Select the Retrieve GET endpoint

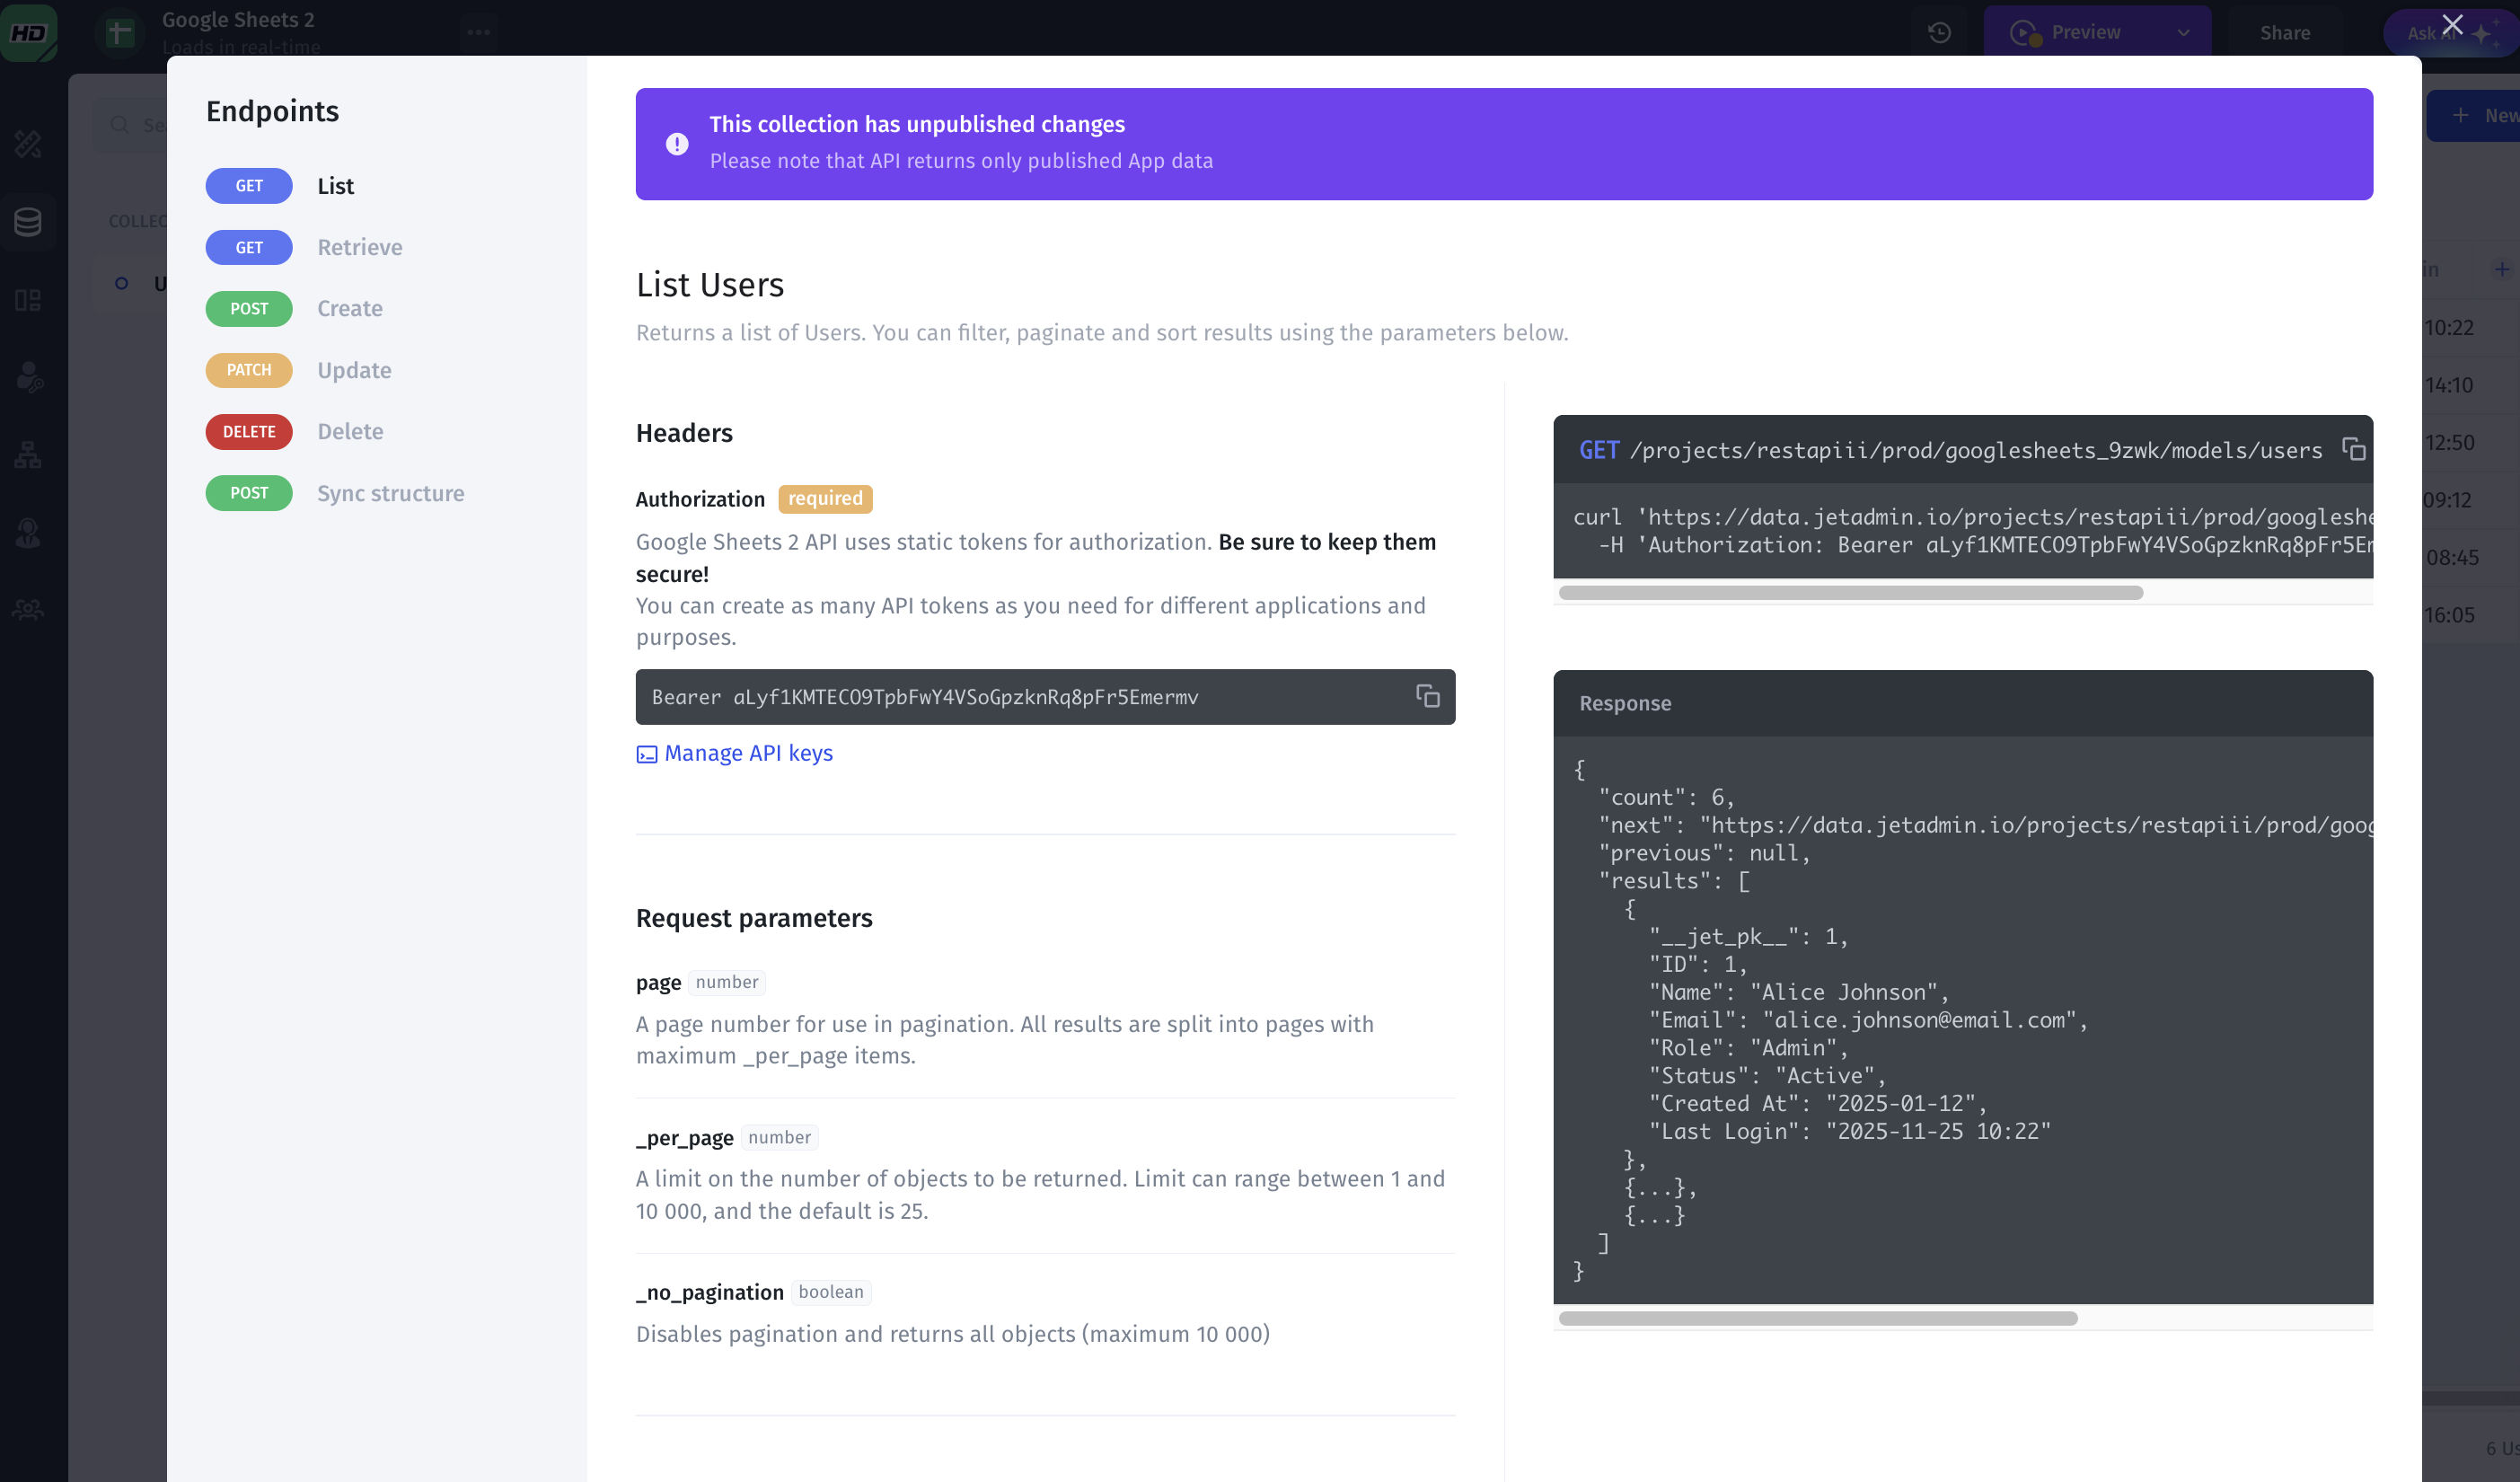(x=359, y=247)
